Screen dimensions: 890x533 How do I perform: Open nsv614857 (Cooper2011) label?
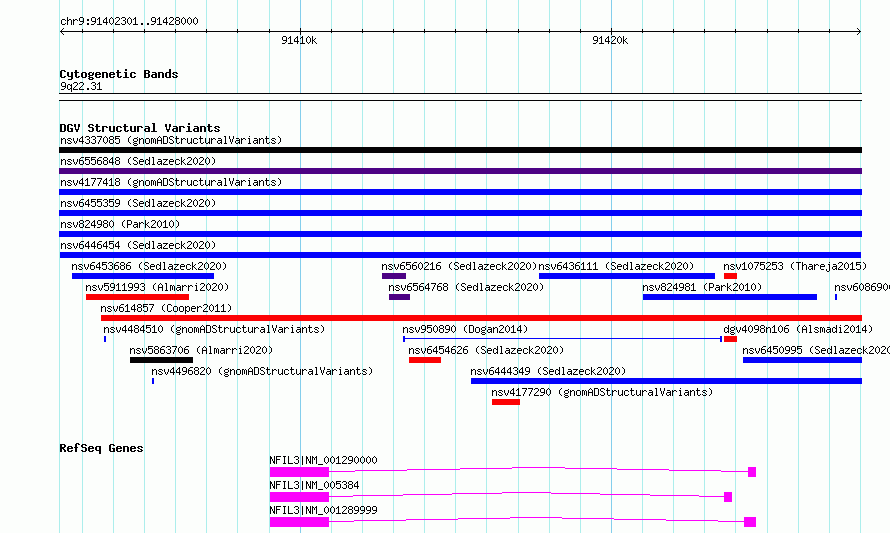(166, 308)
